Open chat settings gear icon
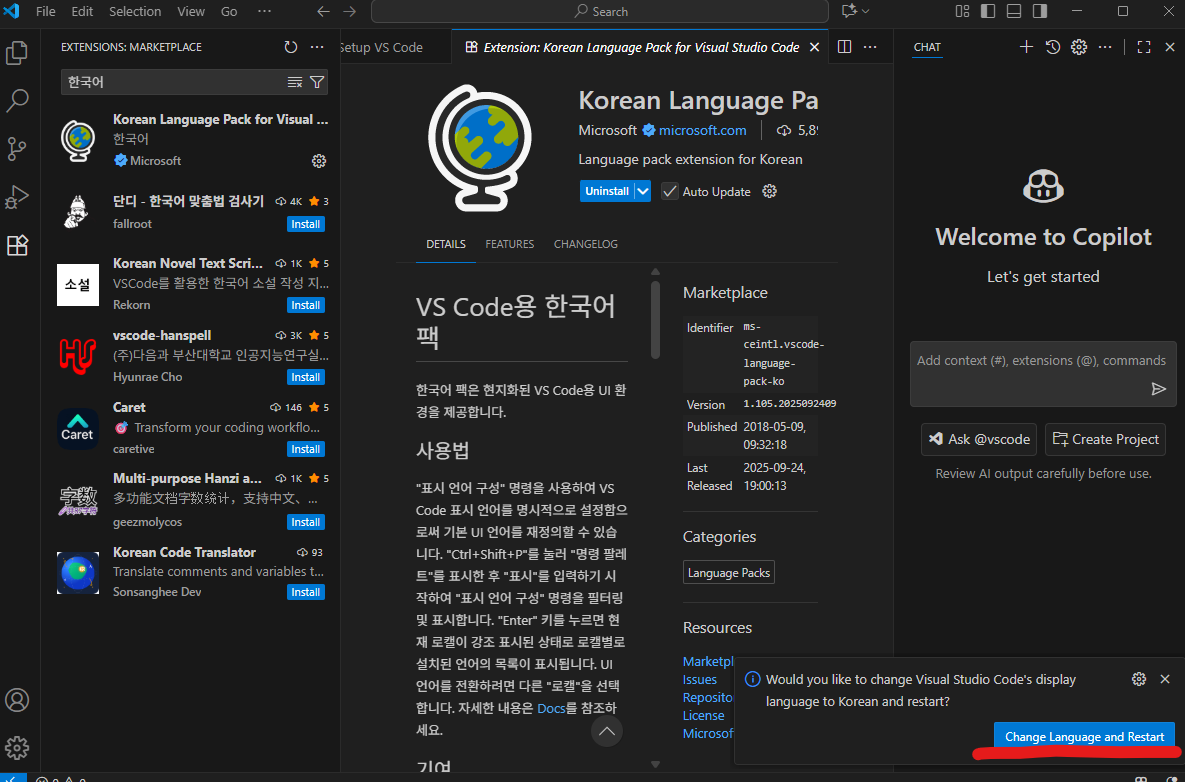The height and width of the screenshot is (782, 1185). click(x=1079, y=47)
